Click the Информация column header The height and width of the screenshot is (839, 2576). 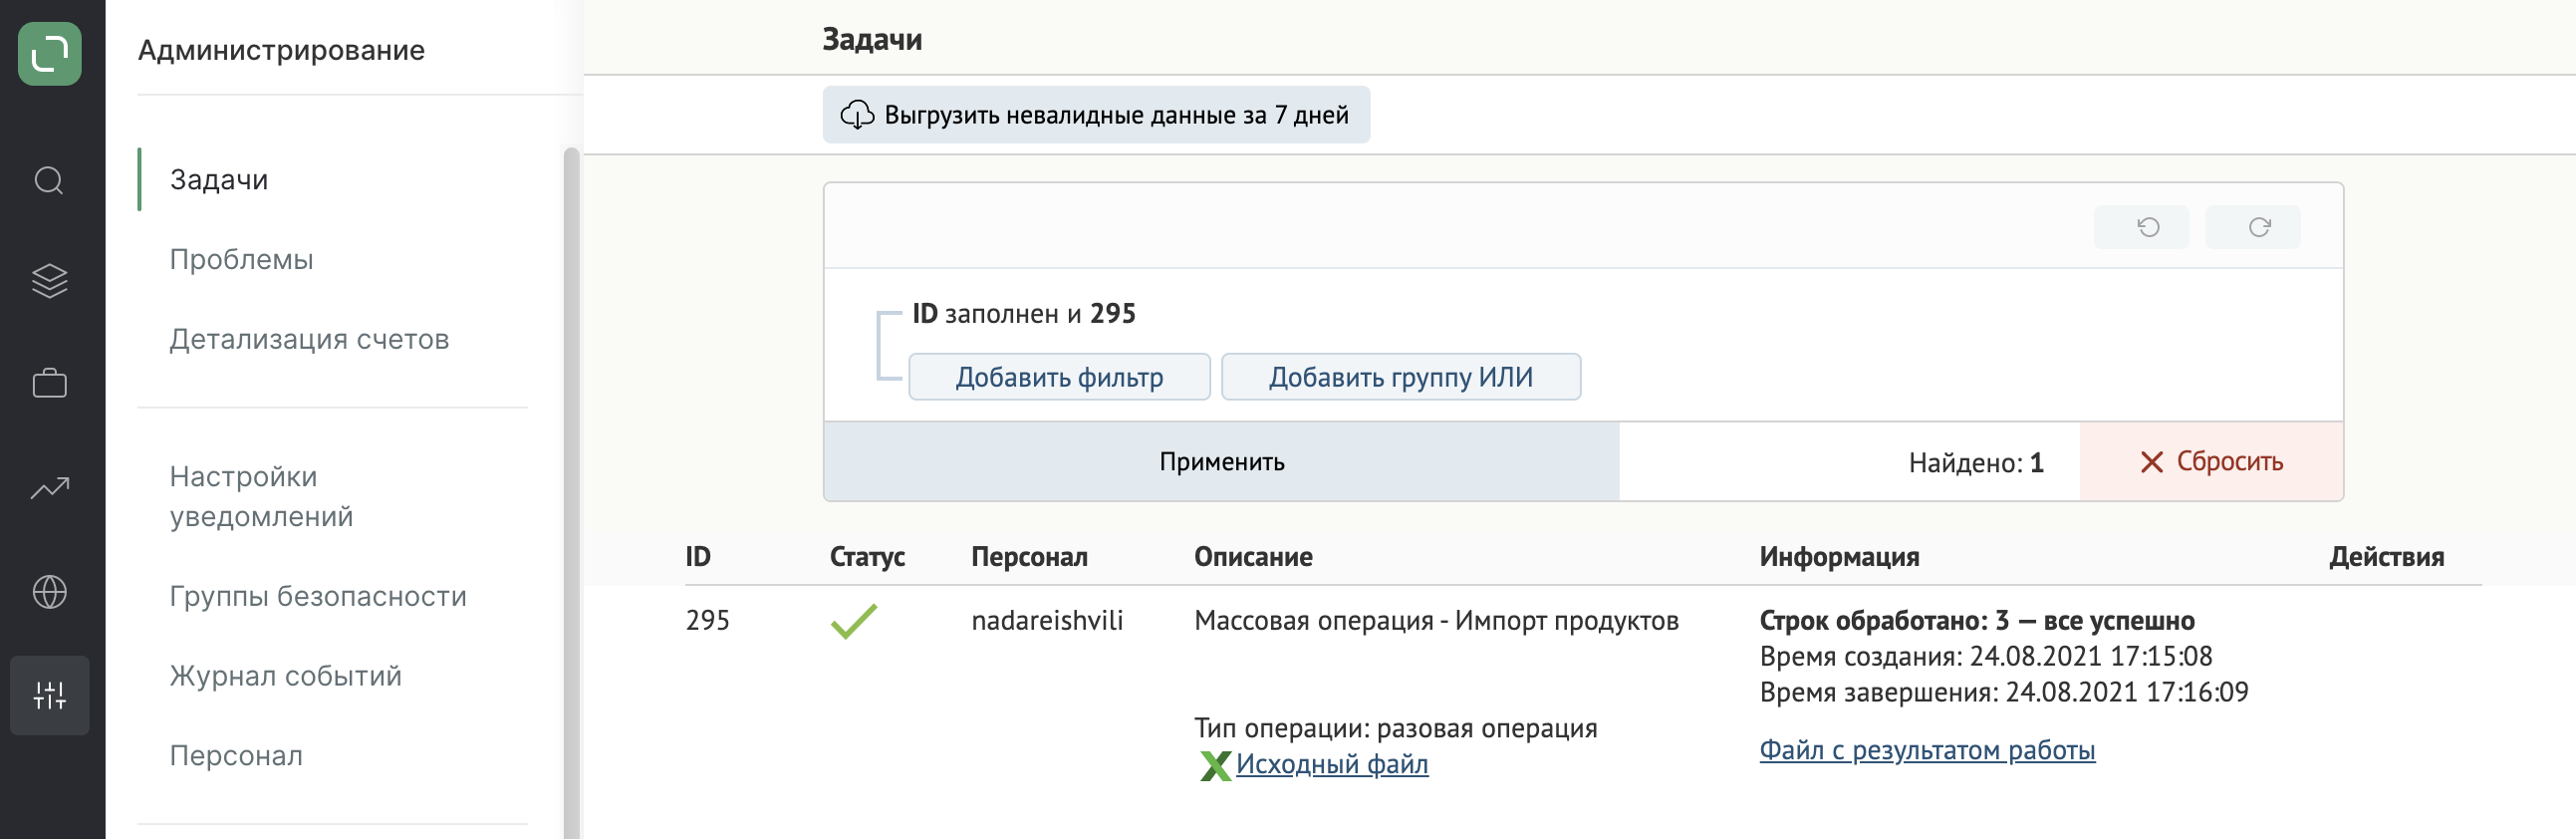click(1839, 557)
